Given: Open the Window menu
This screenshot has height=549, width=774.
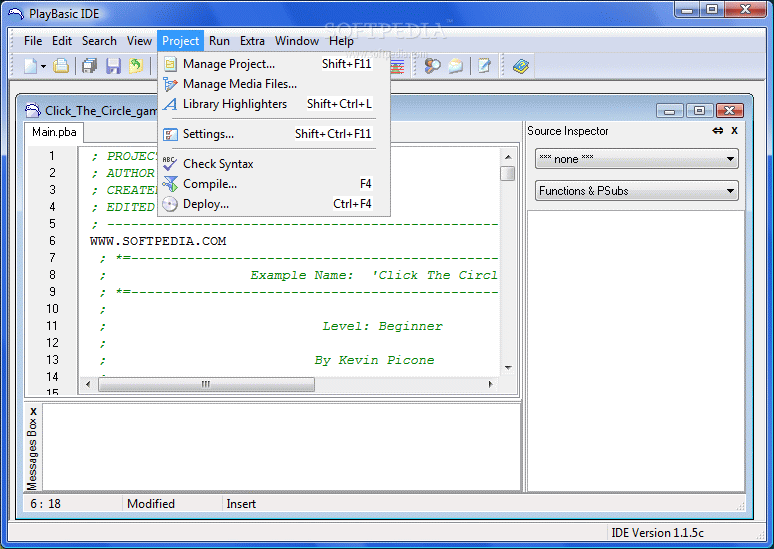Looking at the screenshot, I should click(297, 41).
